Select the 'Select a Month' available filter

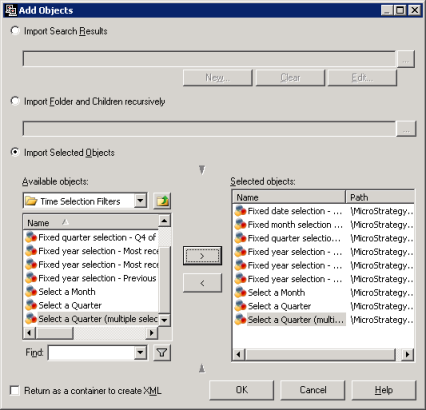pos(67,292)
